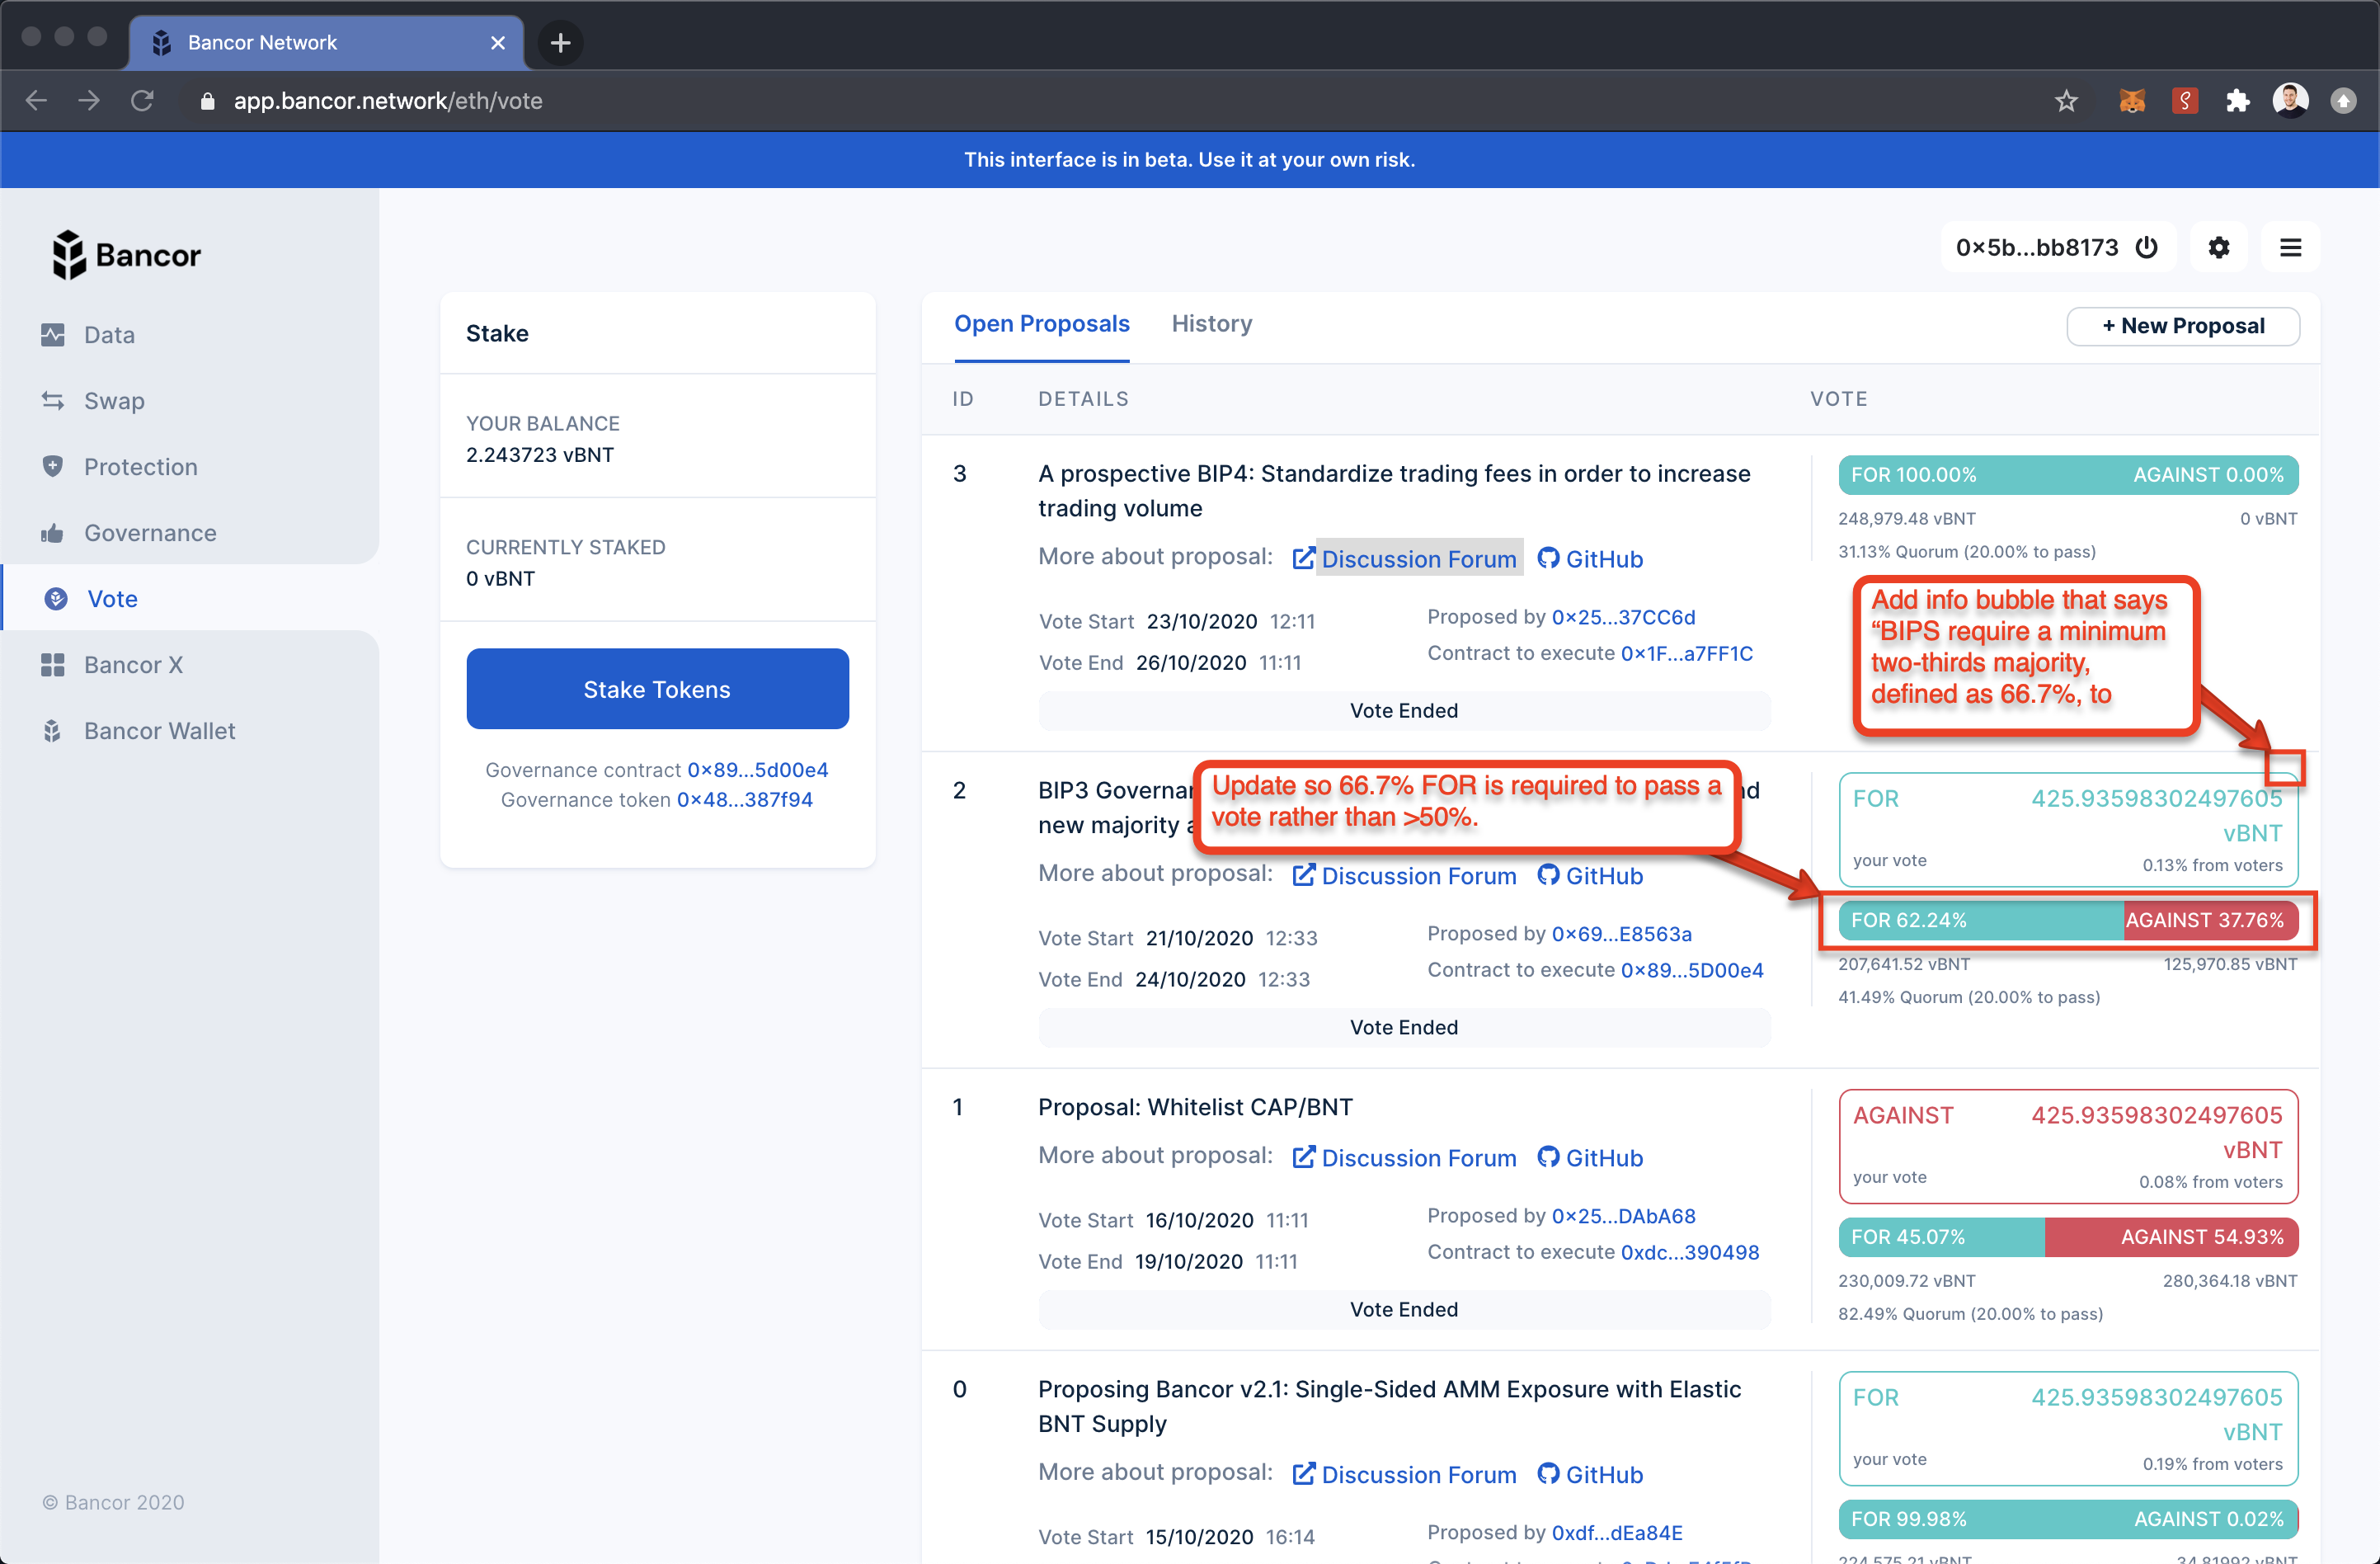Disconnect wallet with the power icon

click(2147, 247)
